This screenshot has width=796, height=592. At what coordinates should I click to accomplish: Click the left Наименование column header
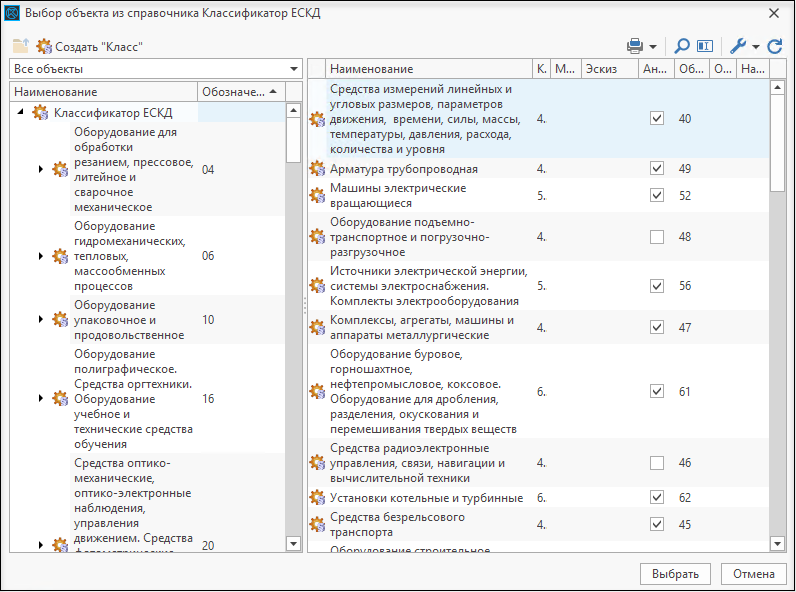(104, 92)
